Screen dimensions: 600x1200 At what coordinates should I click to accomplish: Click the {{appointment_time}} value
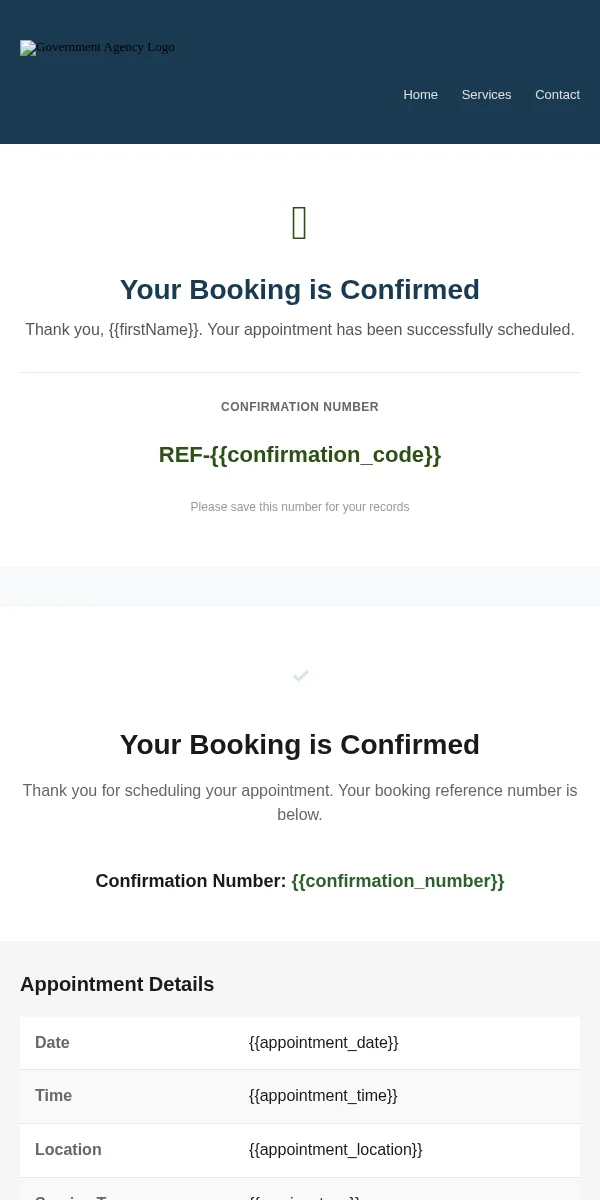(x=323, y=1096)
